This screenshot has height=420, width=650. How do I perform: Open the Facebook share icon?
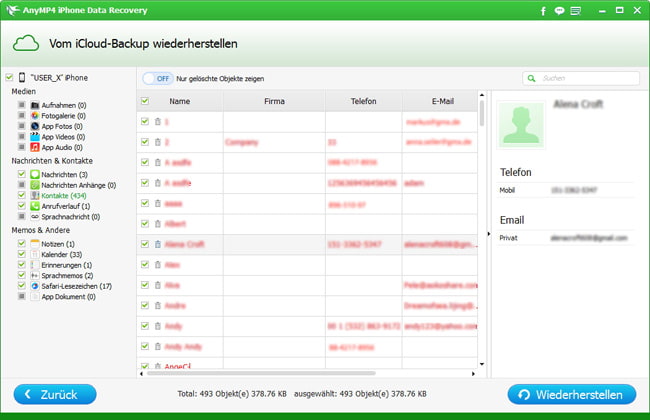(x=543, y=11)
